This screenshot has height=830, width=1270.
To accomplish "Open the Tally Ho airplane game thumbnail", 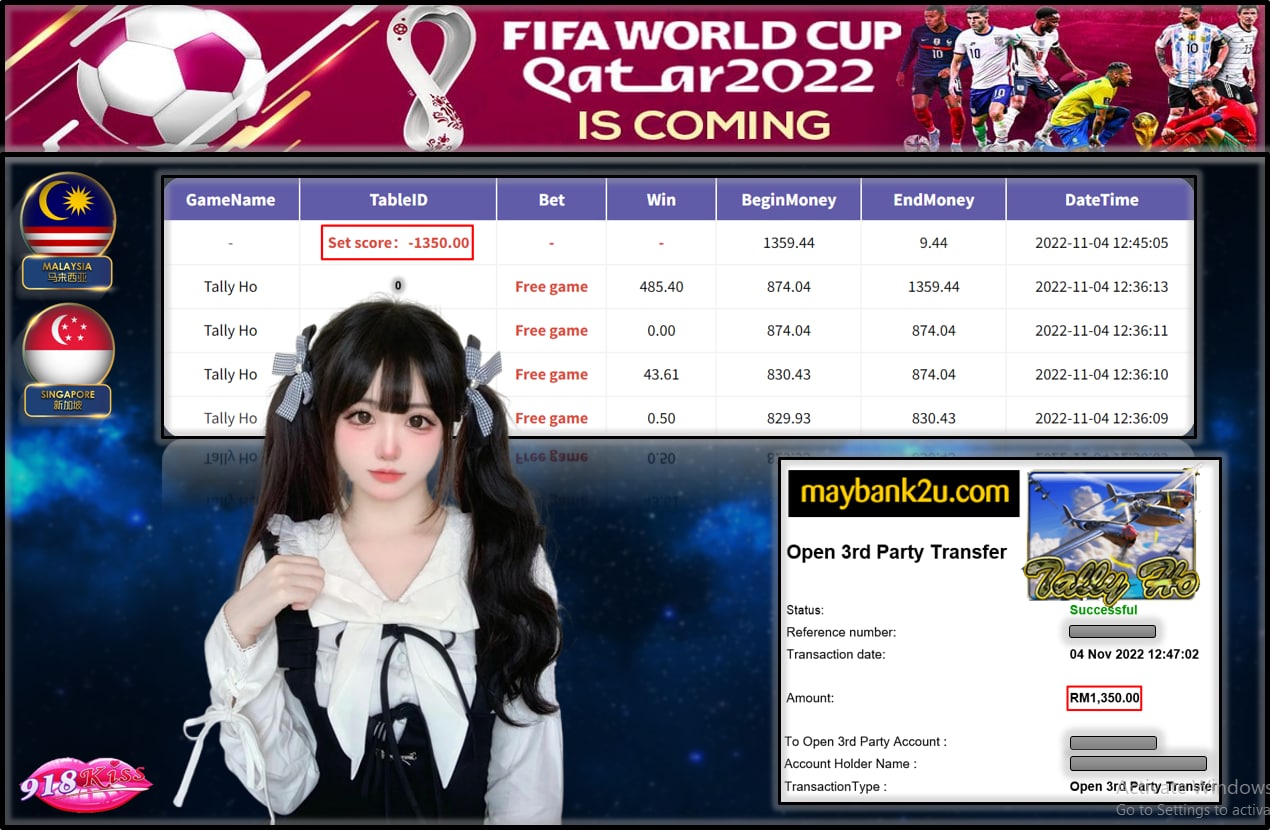I will [x=1112, y=535].
